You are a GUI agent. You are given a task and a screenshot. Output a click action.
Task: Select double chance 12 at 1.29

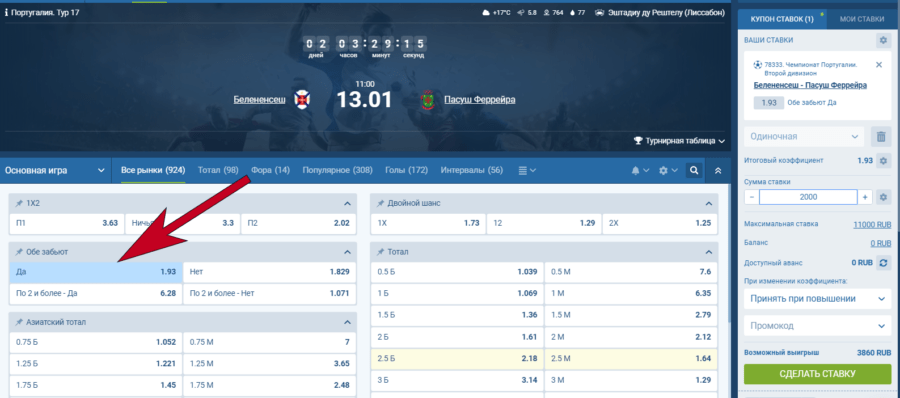[544, 223]
